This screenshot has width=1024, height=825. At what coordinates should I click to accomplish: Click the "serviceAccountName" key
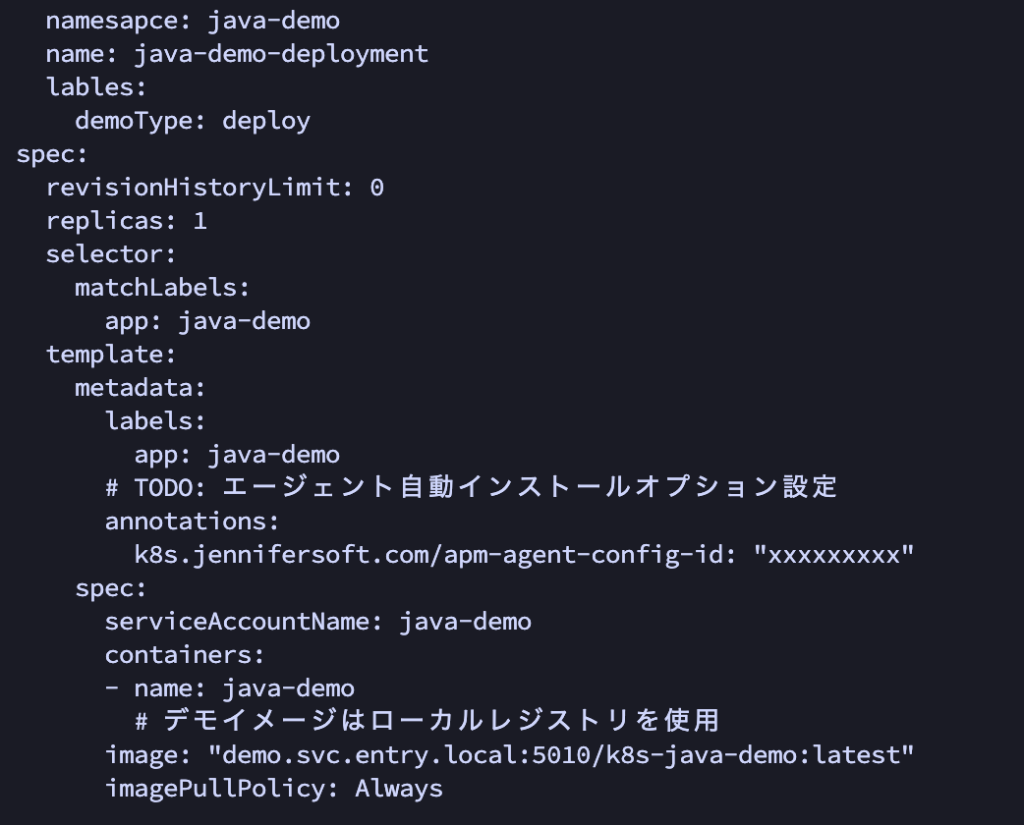click(x=237, y=621)
